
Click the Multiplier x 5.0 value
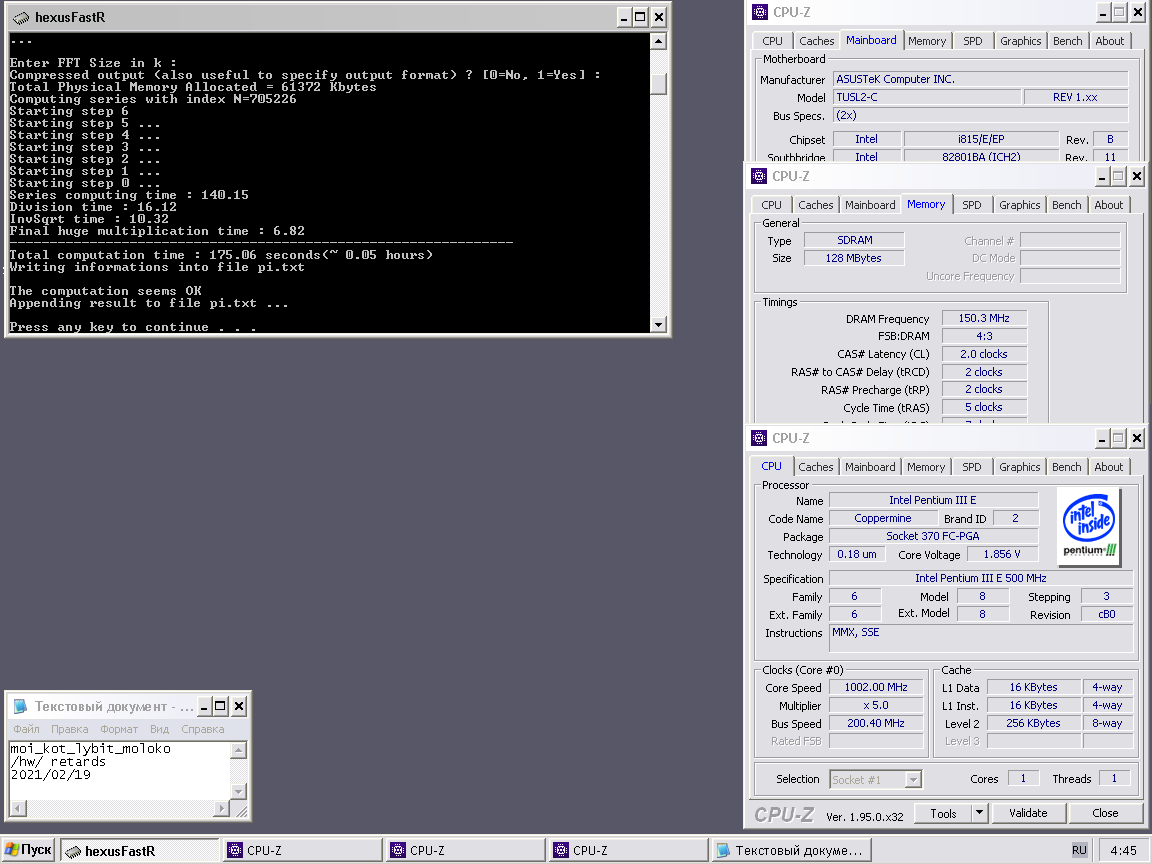[x=876, y=705]
